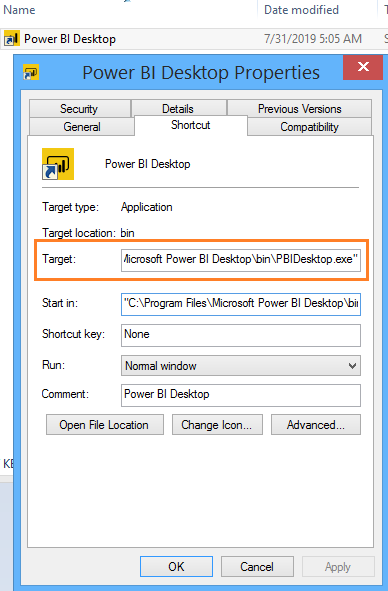This screenshot has height=591, width=388.
Task: Click the Run: label
Action: click(x=53, y=365)
